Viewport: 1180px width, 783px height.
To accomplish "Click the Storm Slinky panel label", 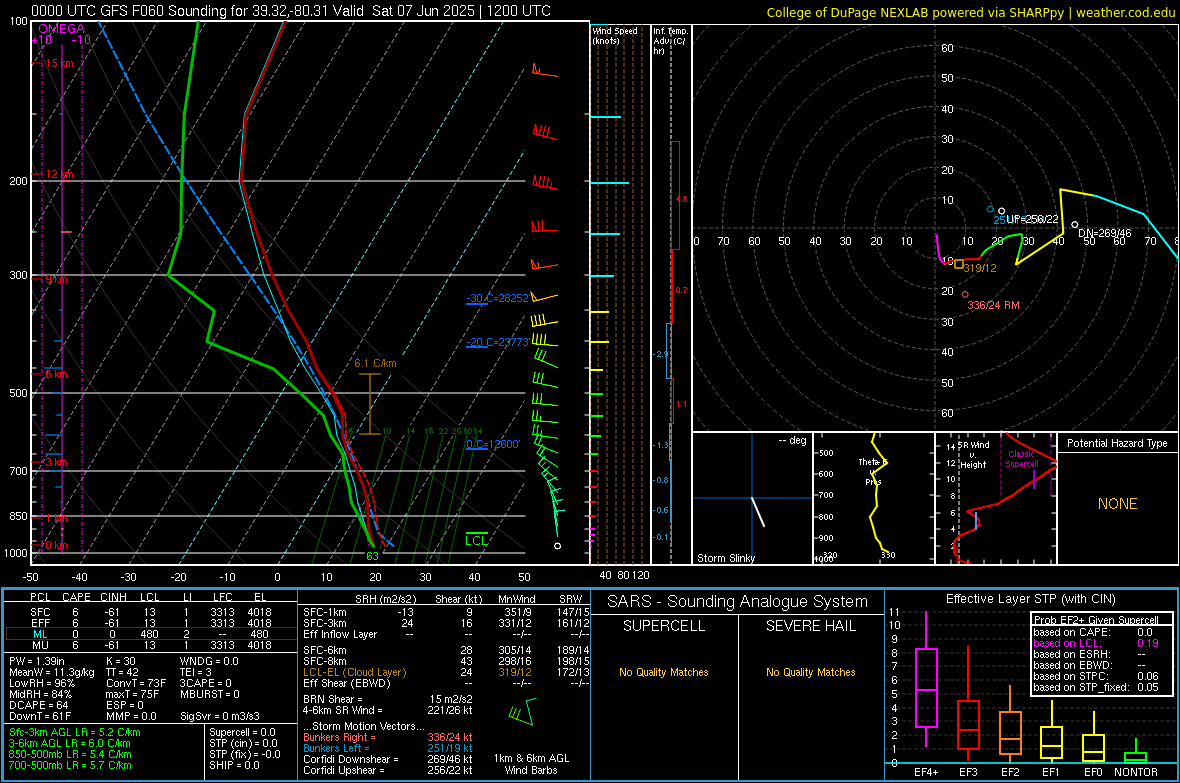I will 725,558.
